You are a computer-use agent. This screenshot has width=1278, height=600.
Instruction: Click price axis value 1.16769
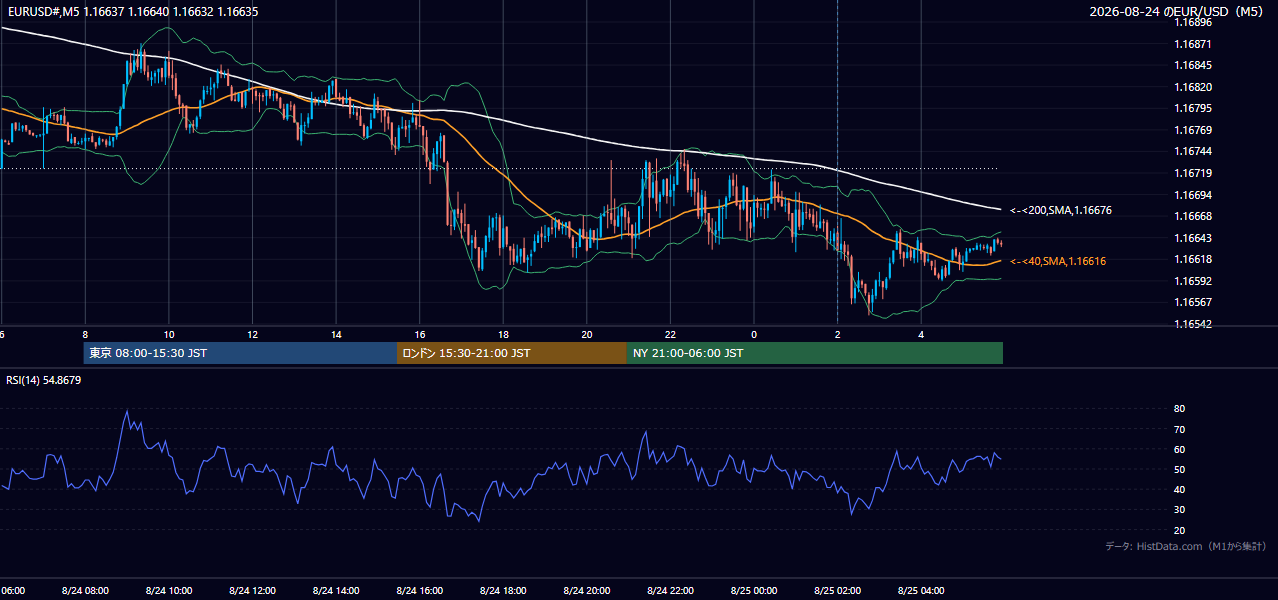[1195, 130]
